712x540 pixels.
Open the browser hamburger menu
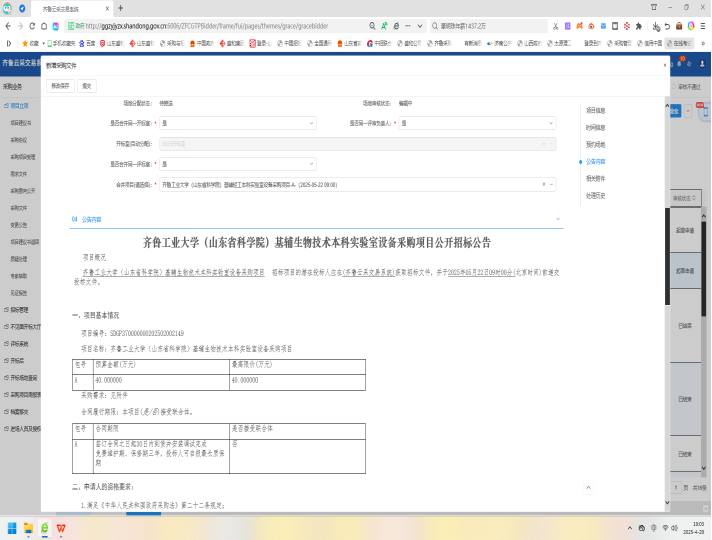pos(702,26)
